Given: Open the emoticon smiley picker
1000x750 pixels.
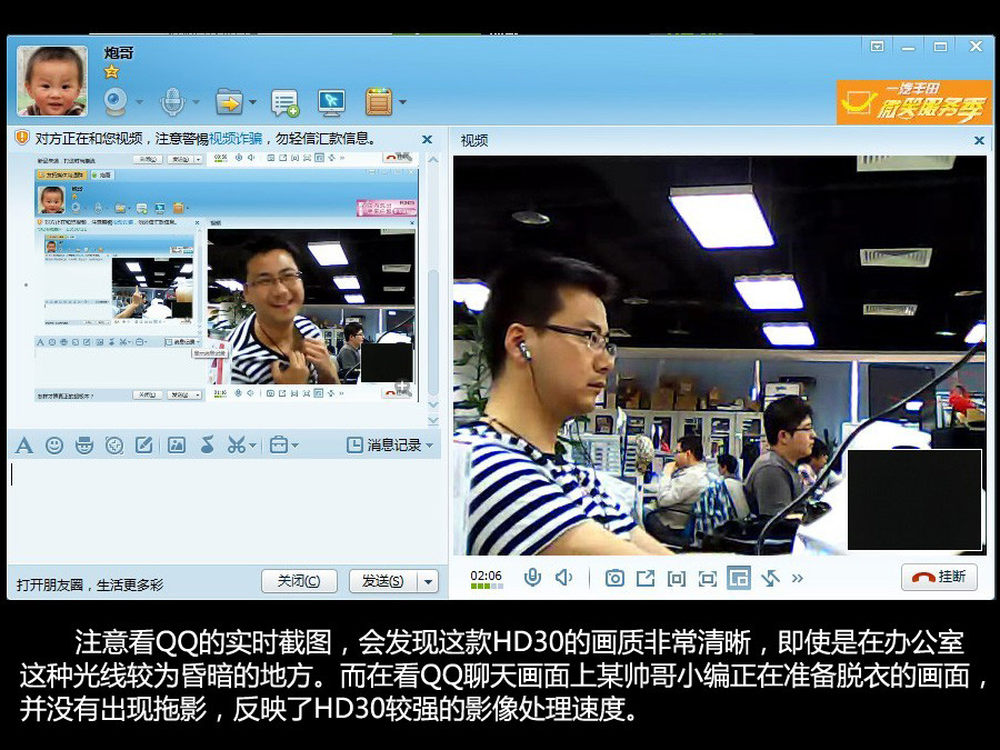Looking at the screenshot, I should pos(55,445).
